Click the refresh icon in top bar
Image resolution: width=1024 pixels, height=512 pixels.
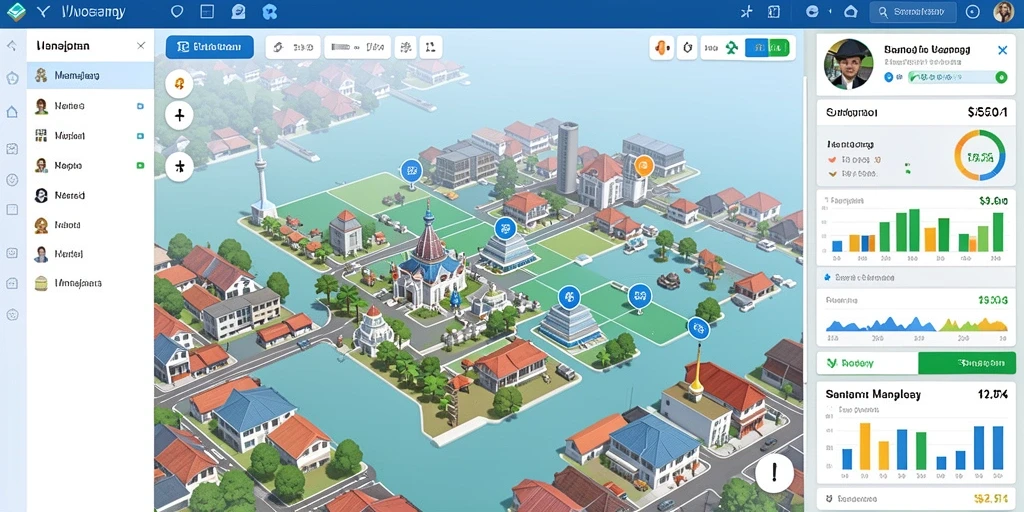pyautogui.click(x=812, y=12)
